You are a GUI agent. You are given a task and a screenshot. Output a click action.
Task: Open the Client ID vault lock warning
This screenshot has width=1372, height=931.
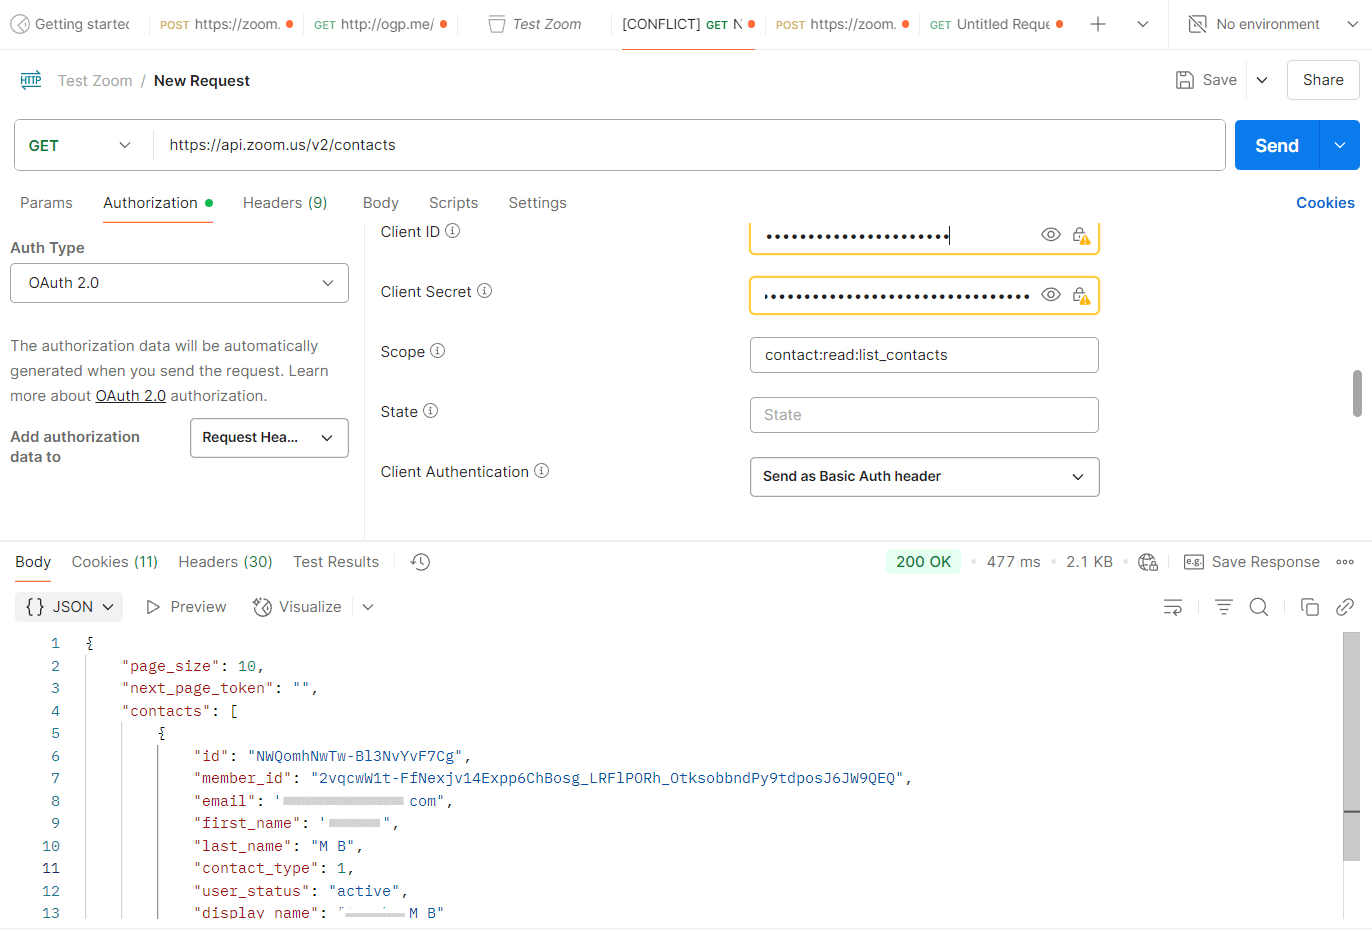(1081, 234)
